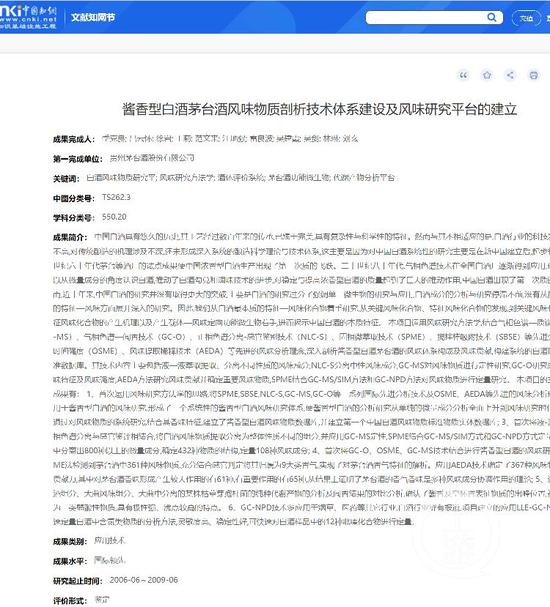Viewport: 550px width, 607px height.
Task: Click the 第一完成单位 label
Action: 78,159
